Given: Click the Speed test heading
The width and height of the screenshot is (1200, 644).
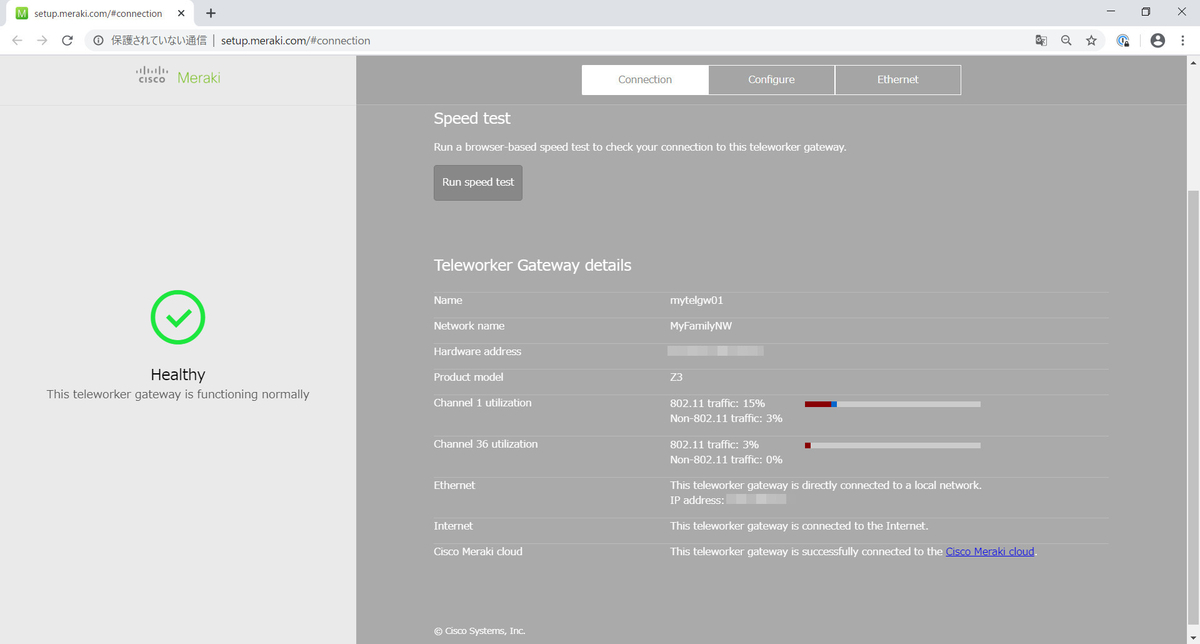Looking at the screenshot, I should [x=472, y=118].
